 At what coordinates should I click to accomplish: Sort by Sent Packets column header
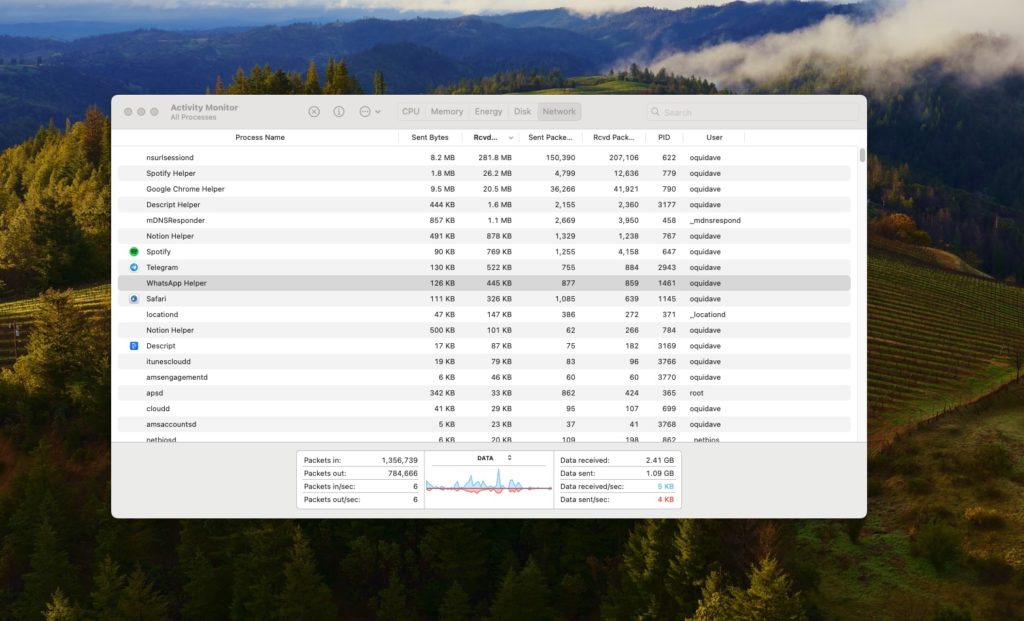click(x=550, y=137)
